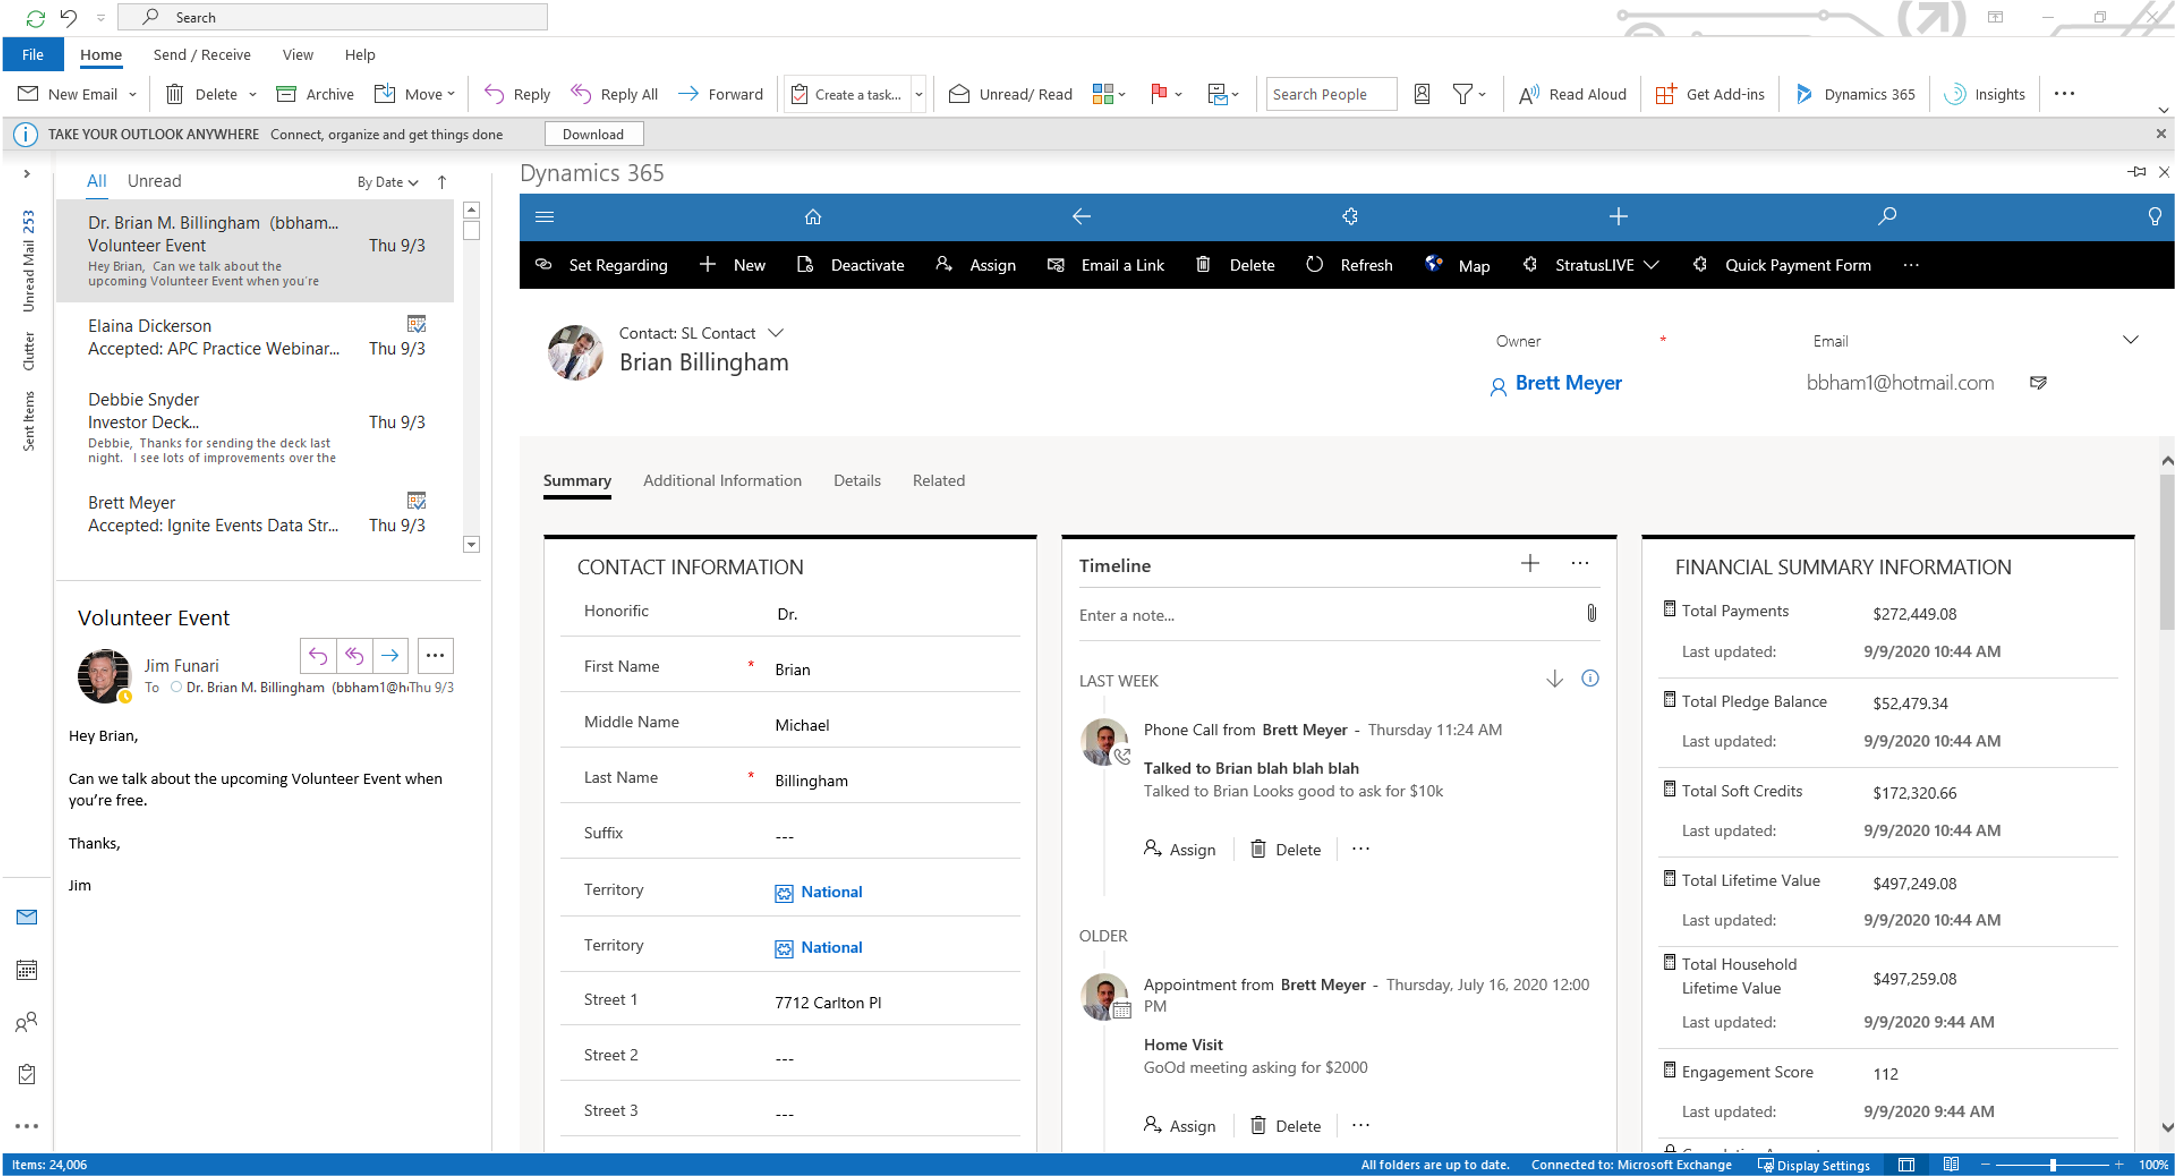Click Display Settings in status bar
The height and width of the screenshot is (1176, 2176).
coord(1813,1165)
